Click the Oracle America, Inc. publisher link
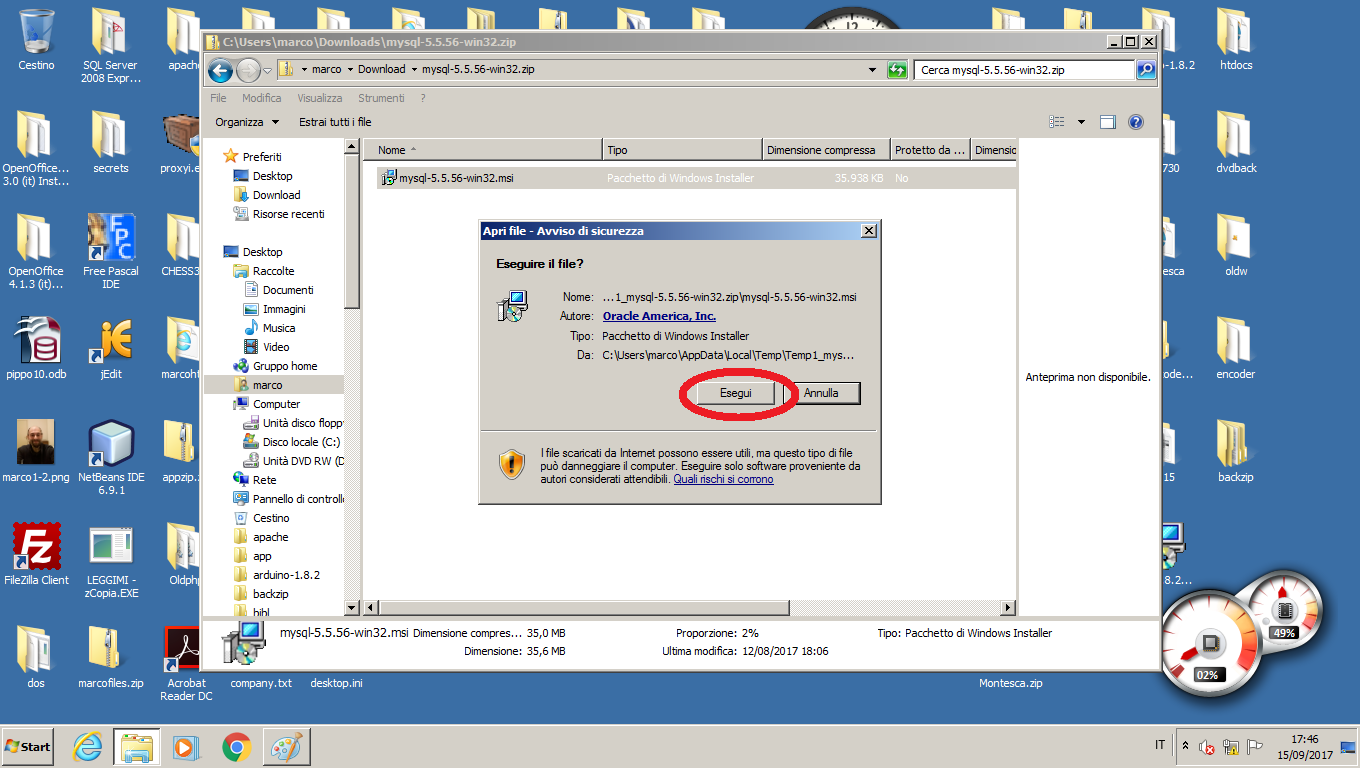1360x768 pixels. 659,316
